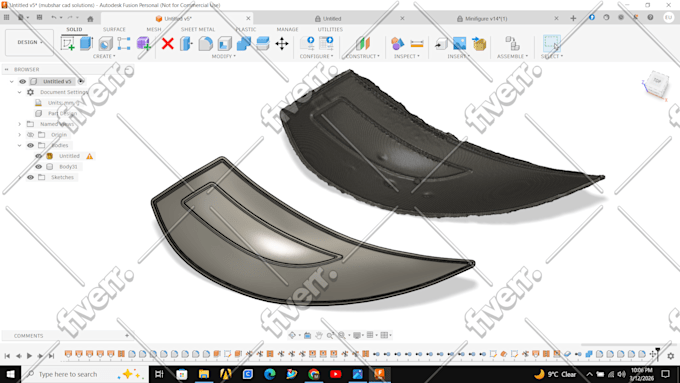680x383 pixels.
Task: Jump to timeline start button
Action: (7, 356)
